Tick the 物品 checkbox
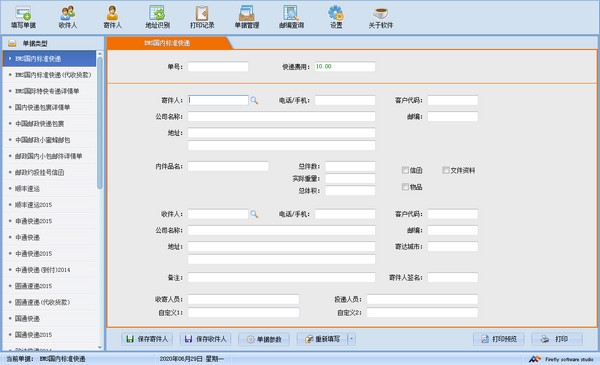 pos(405,187)
